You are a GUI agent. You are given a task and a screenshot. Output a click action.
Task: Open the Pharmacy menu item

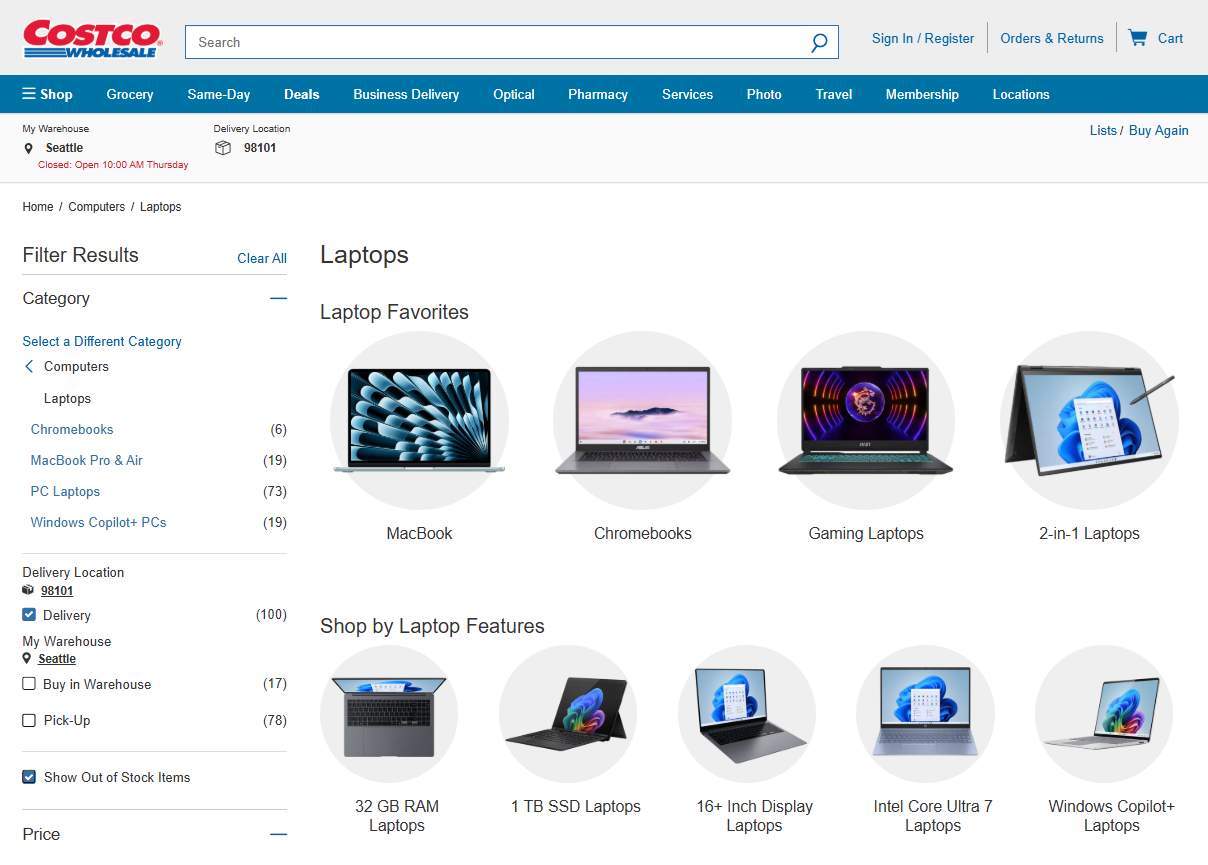tap(597, 94)
